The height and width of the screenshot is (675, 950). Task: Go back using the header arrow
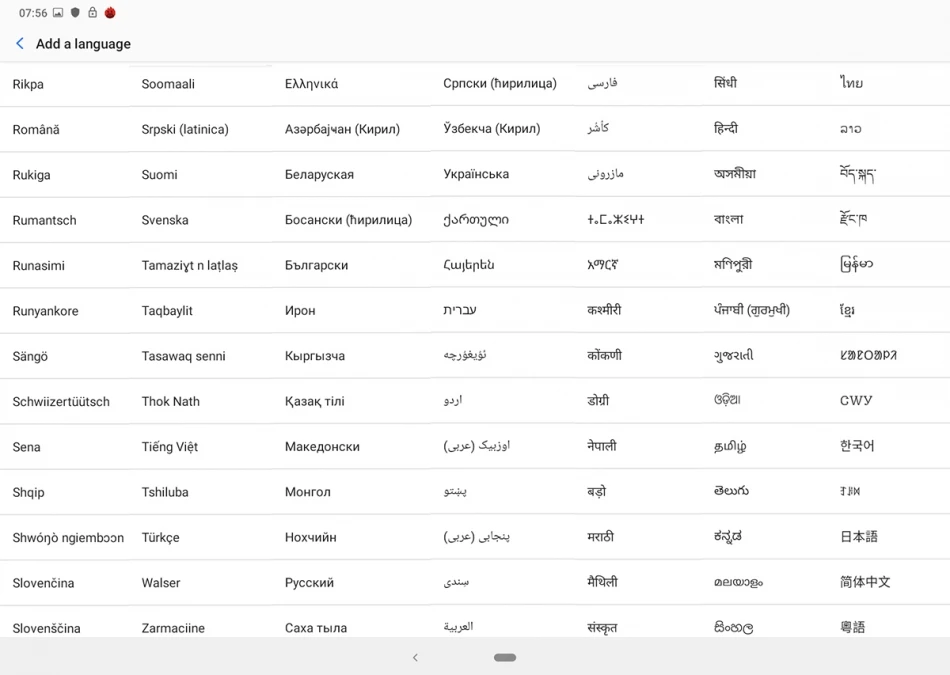click(x=20, y=44)
